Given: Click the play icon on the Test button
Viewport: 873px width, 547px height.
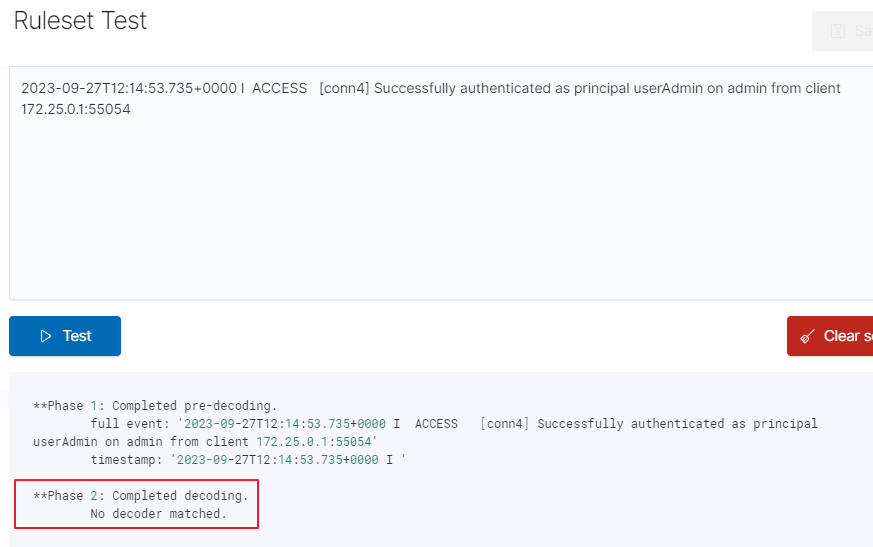Looking at the screenshot, I should (46, 336).
